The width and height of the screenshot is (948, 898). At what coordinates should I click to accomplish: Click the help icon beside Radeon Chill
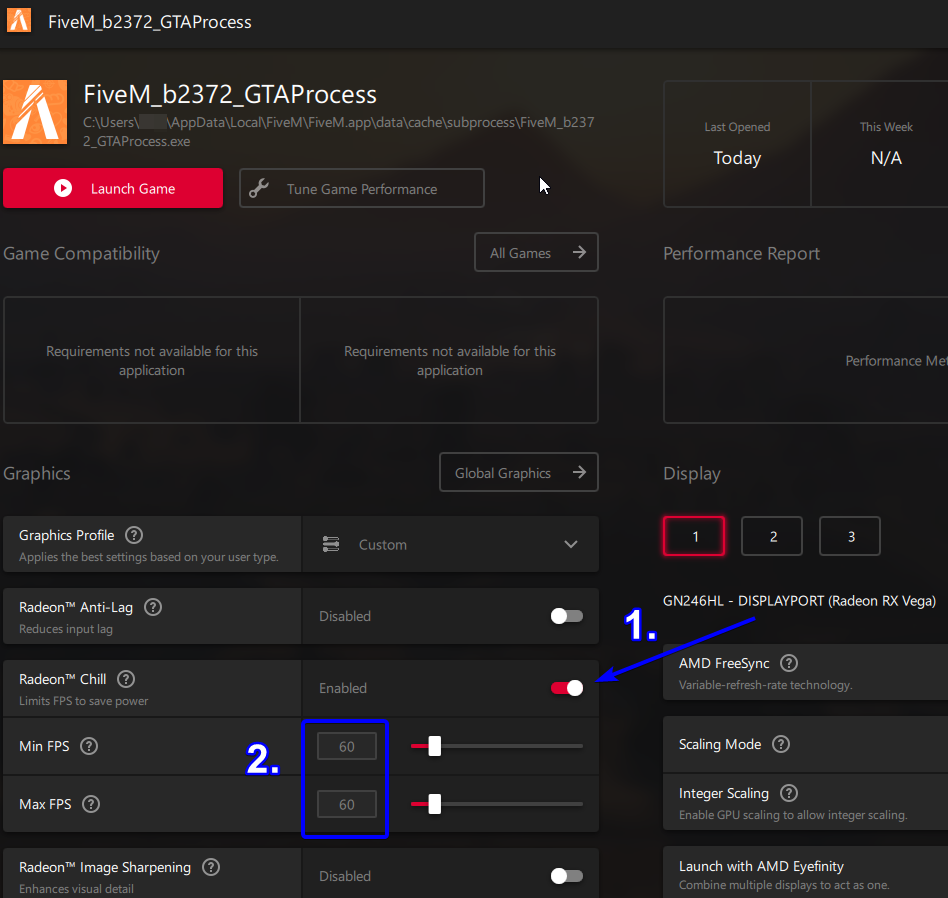click(x=126, y=679)
